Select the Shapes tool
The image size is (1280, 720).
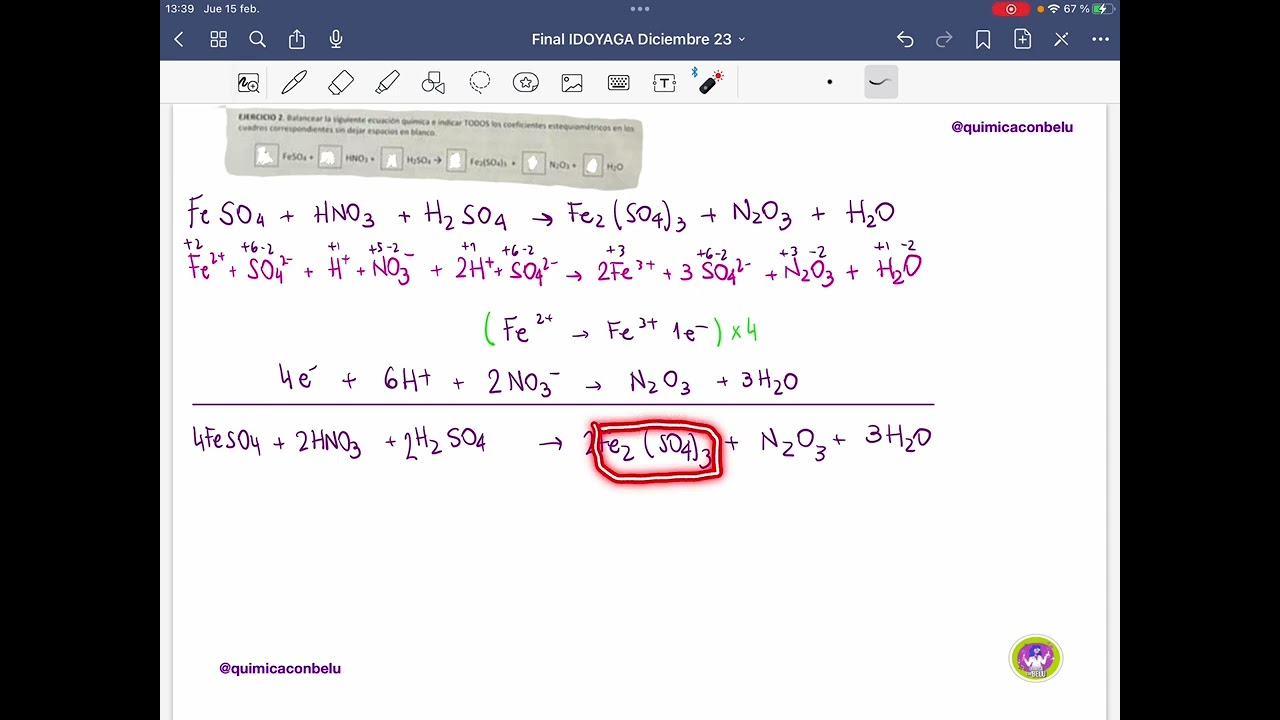click(433, 83)
